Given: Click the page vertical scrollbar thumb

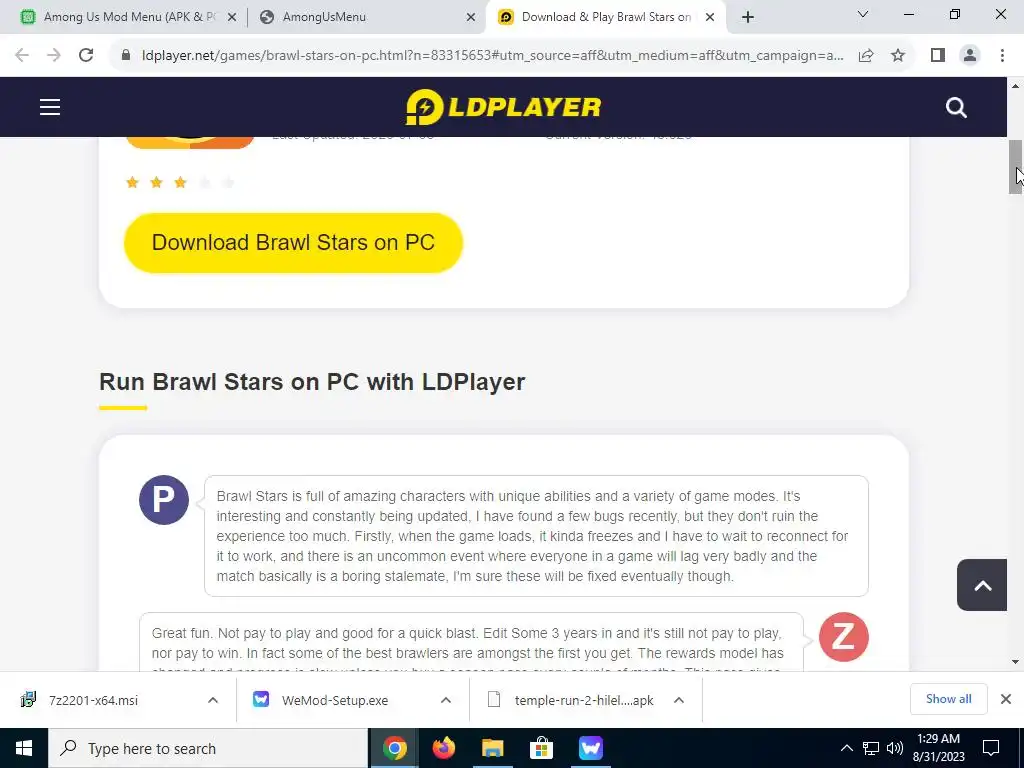Looking at the screenshot, I should coord(1015,167).
